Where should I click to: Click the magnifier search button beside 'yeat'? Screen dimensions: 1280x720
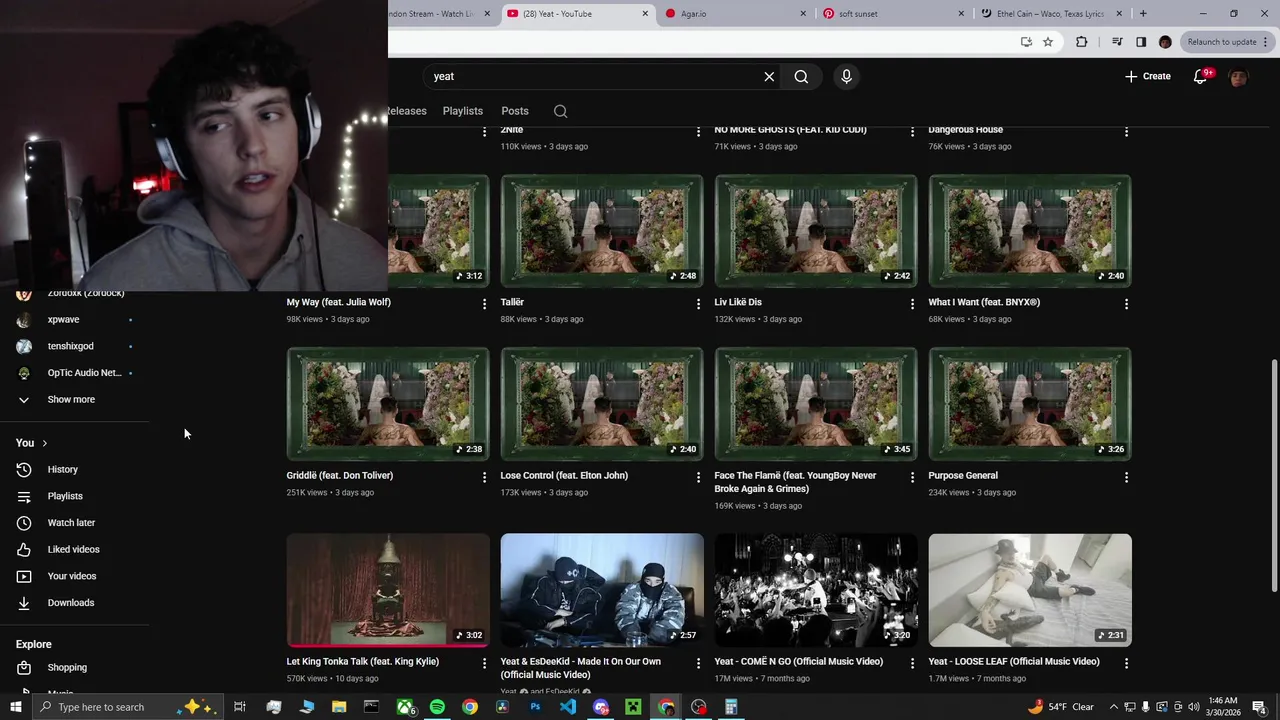[801, 76]
